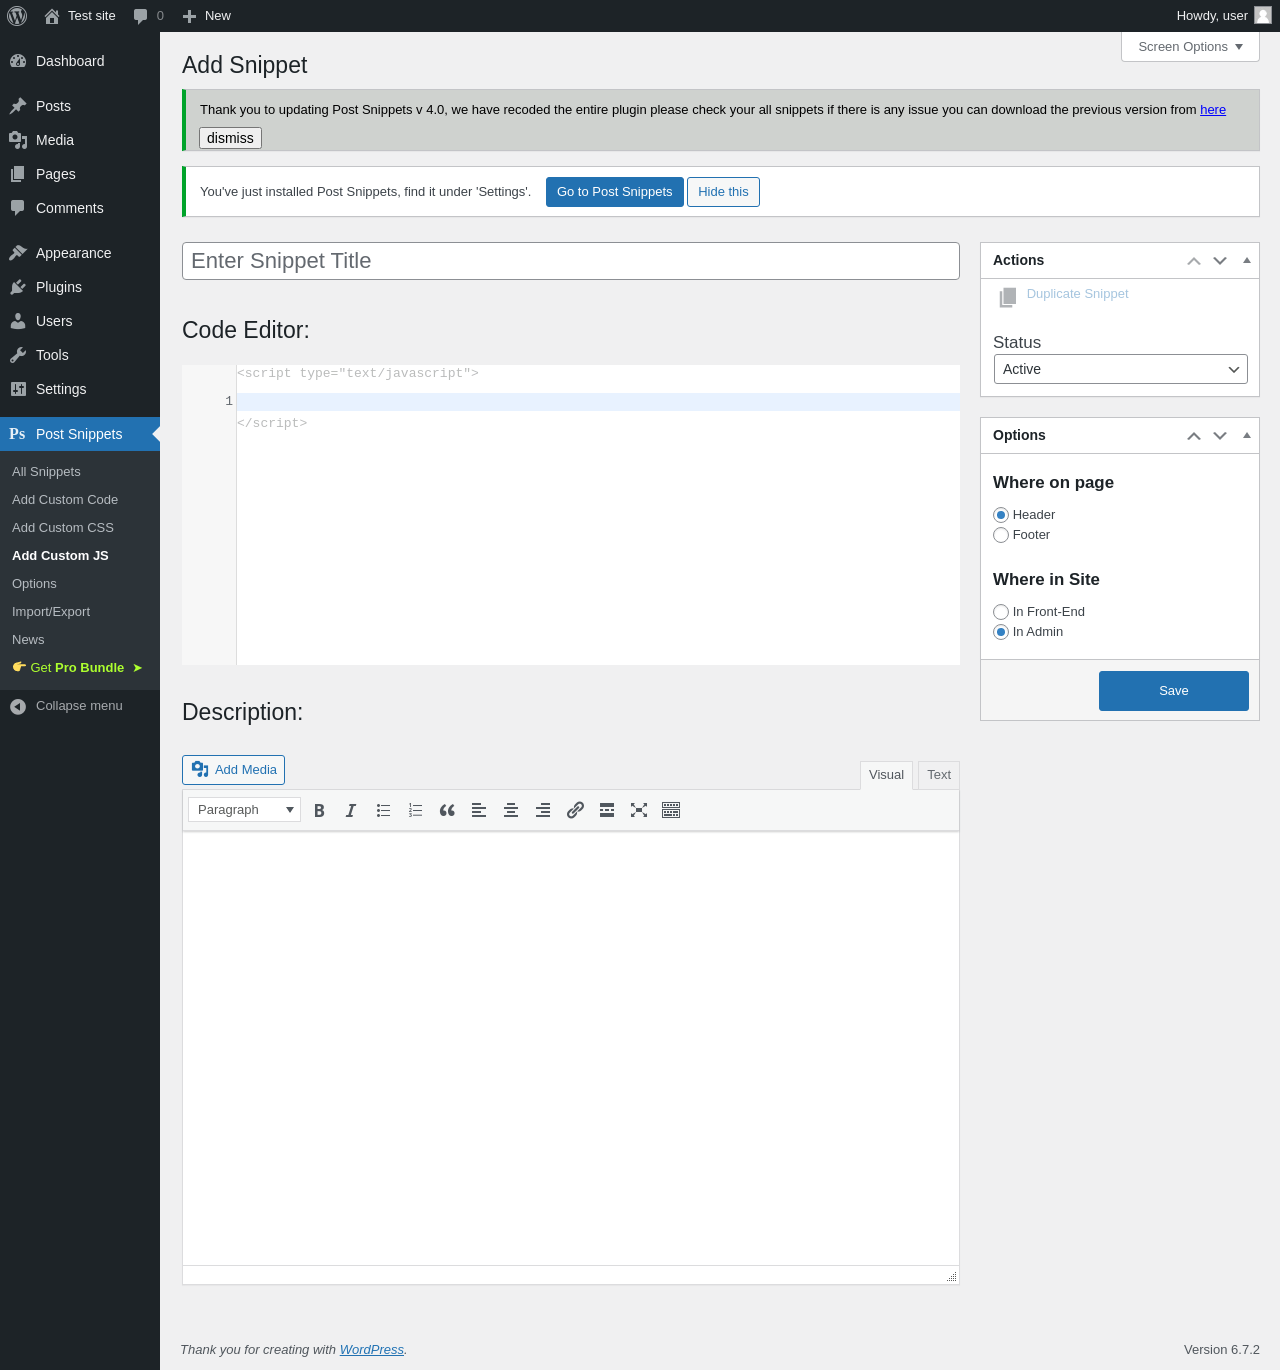
Task: Click the user avatar in admin bar
Action: [x=1263, y=15]
